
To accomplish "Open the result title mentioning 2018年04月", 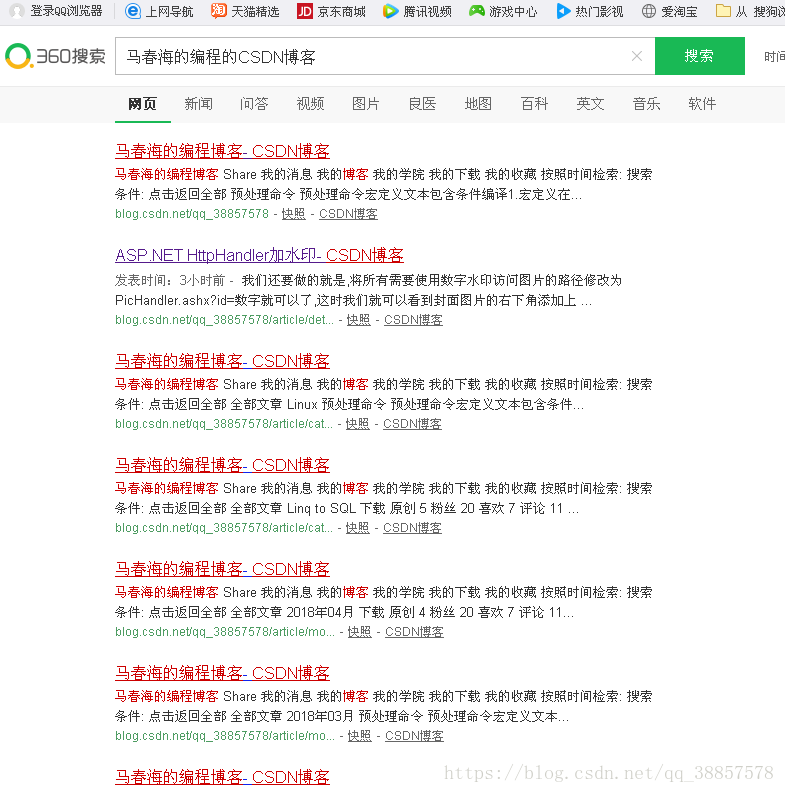I will pyautogui.click(x=223, y=569).
